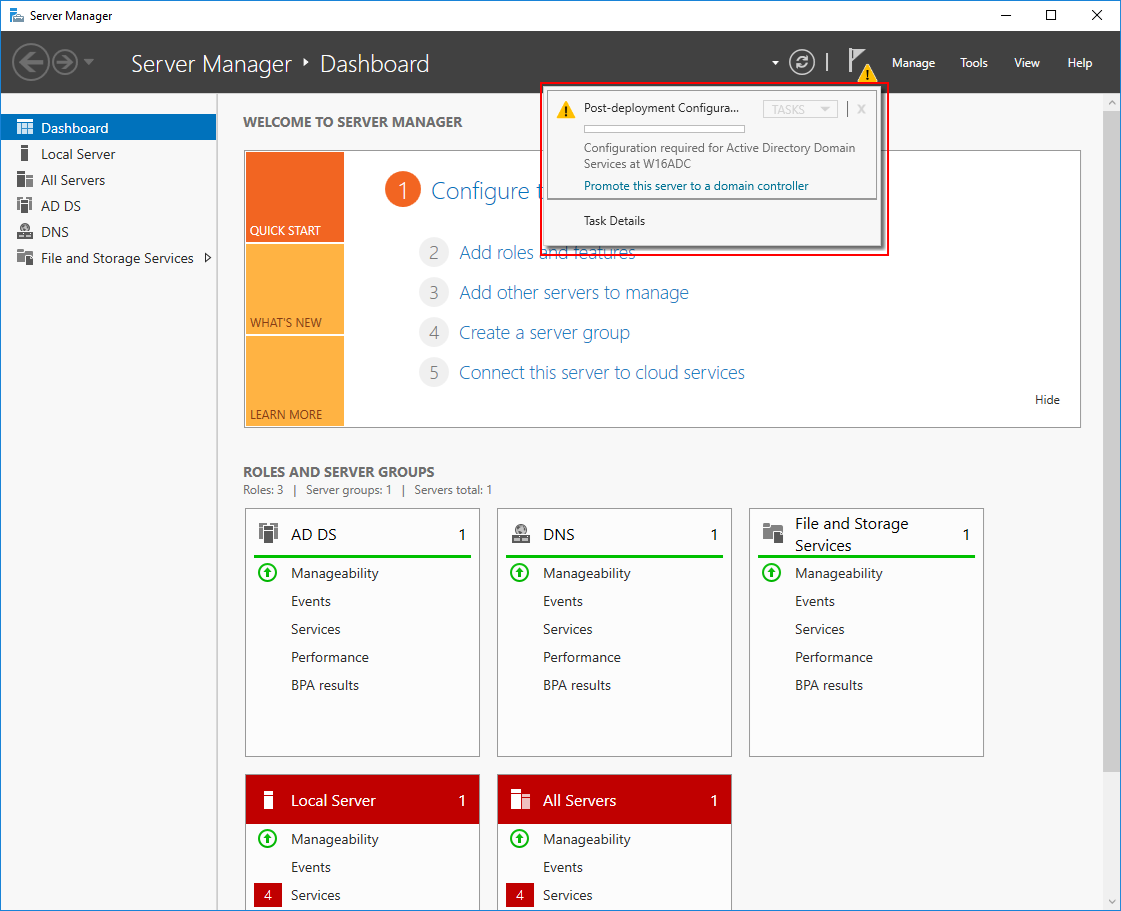The height and width of the screenshot is (911, 1121).
Task: Select the QUICK START tile
Action: tap(295, 197)
